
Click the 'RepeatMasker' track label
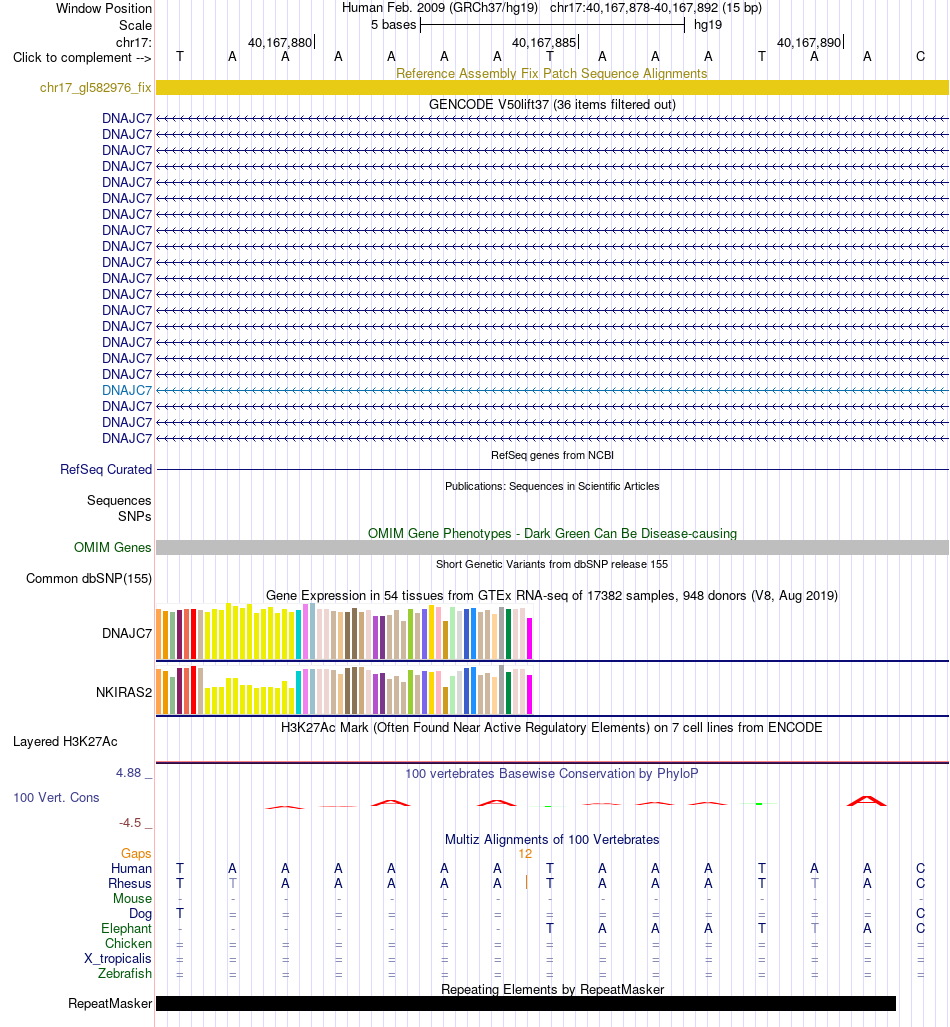110,1004
